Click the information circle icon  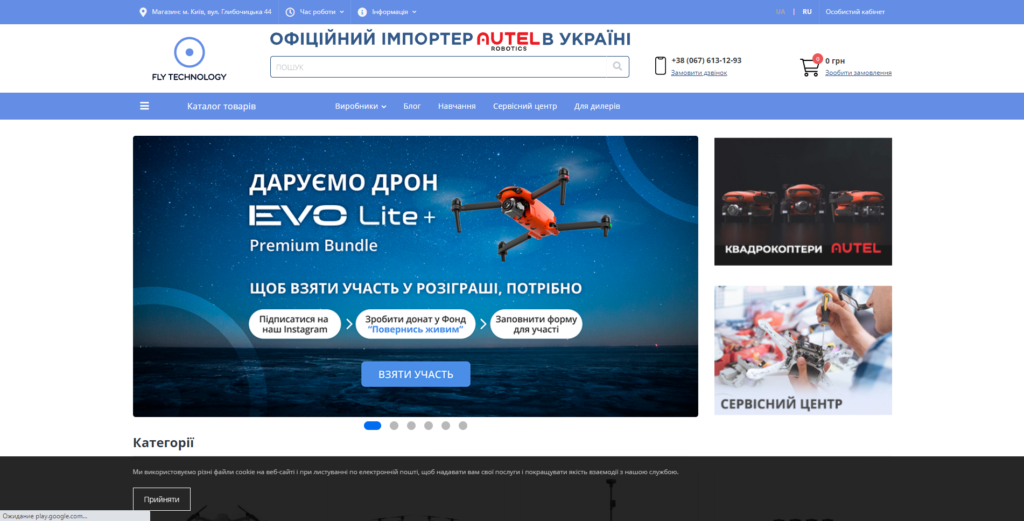tap(362, 12)
